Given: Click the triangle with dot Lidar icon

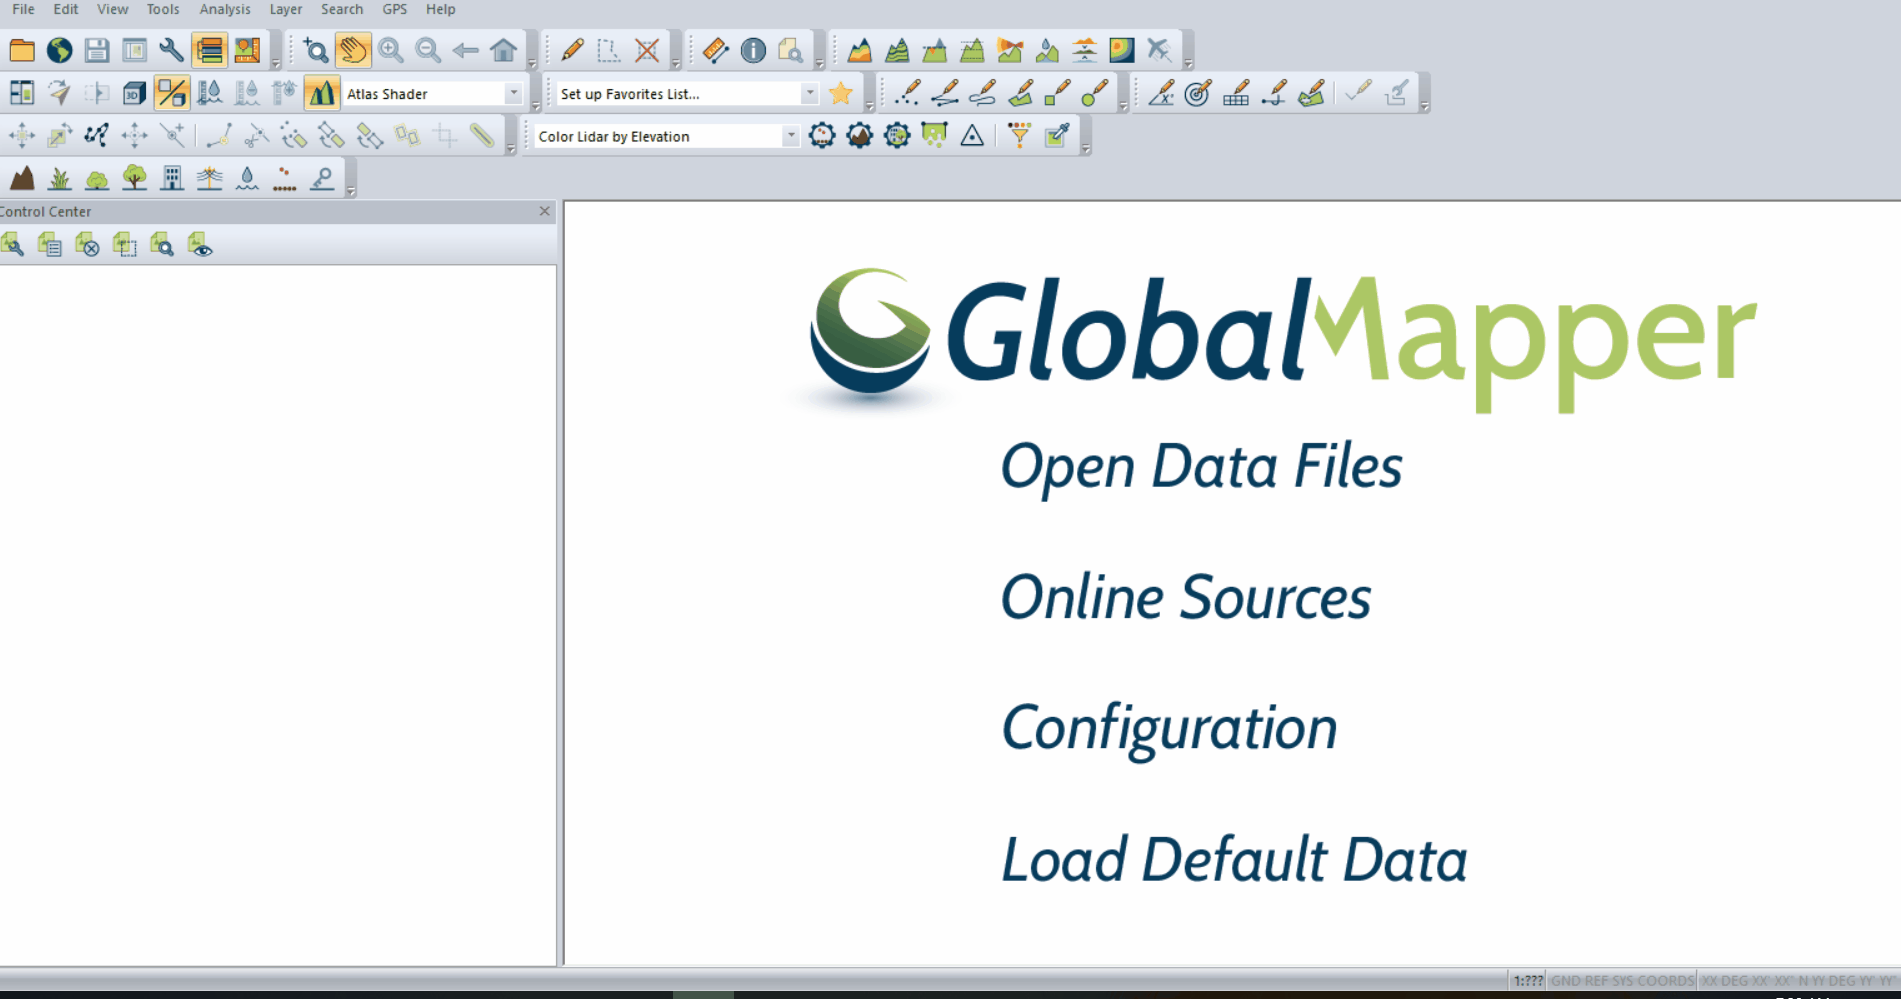Looking at the screenshot, I should tap(972, 136).
